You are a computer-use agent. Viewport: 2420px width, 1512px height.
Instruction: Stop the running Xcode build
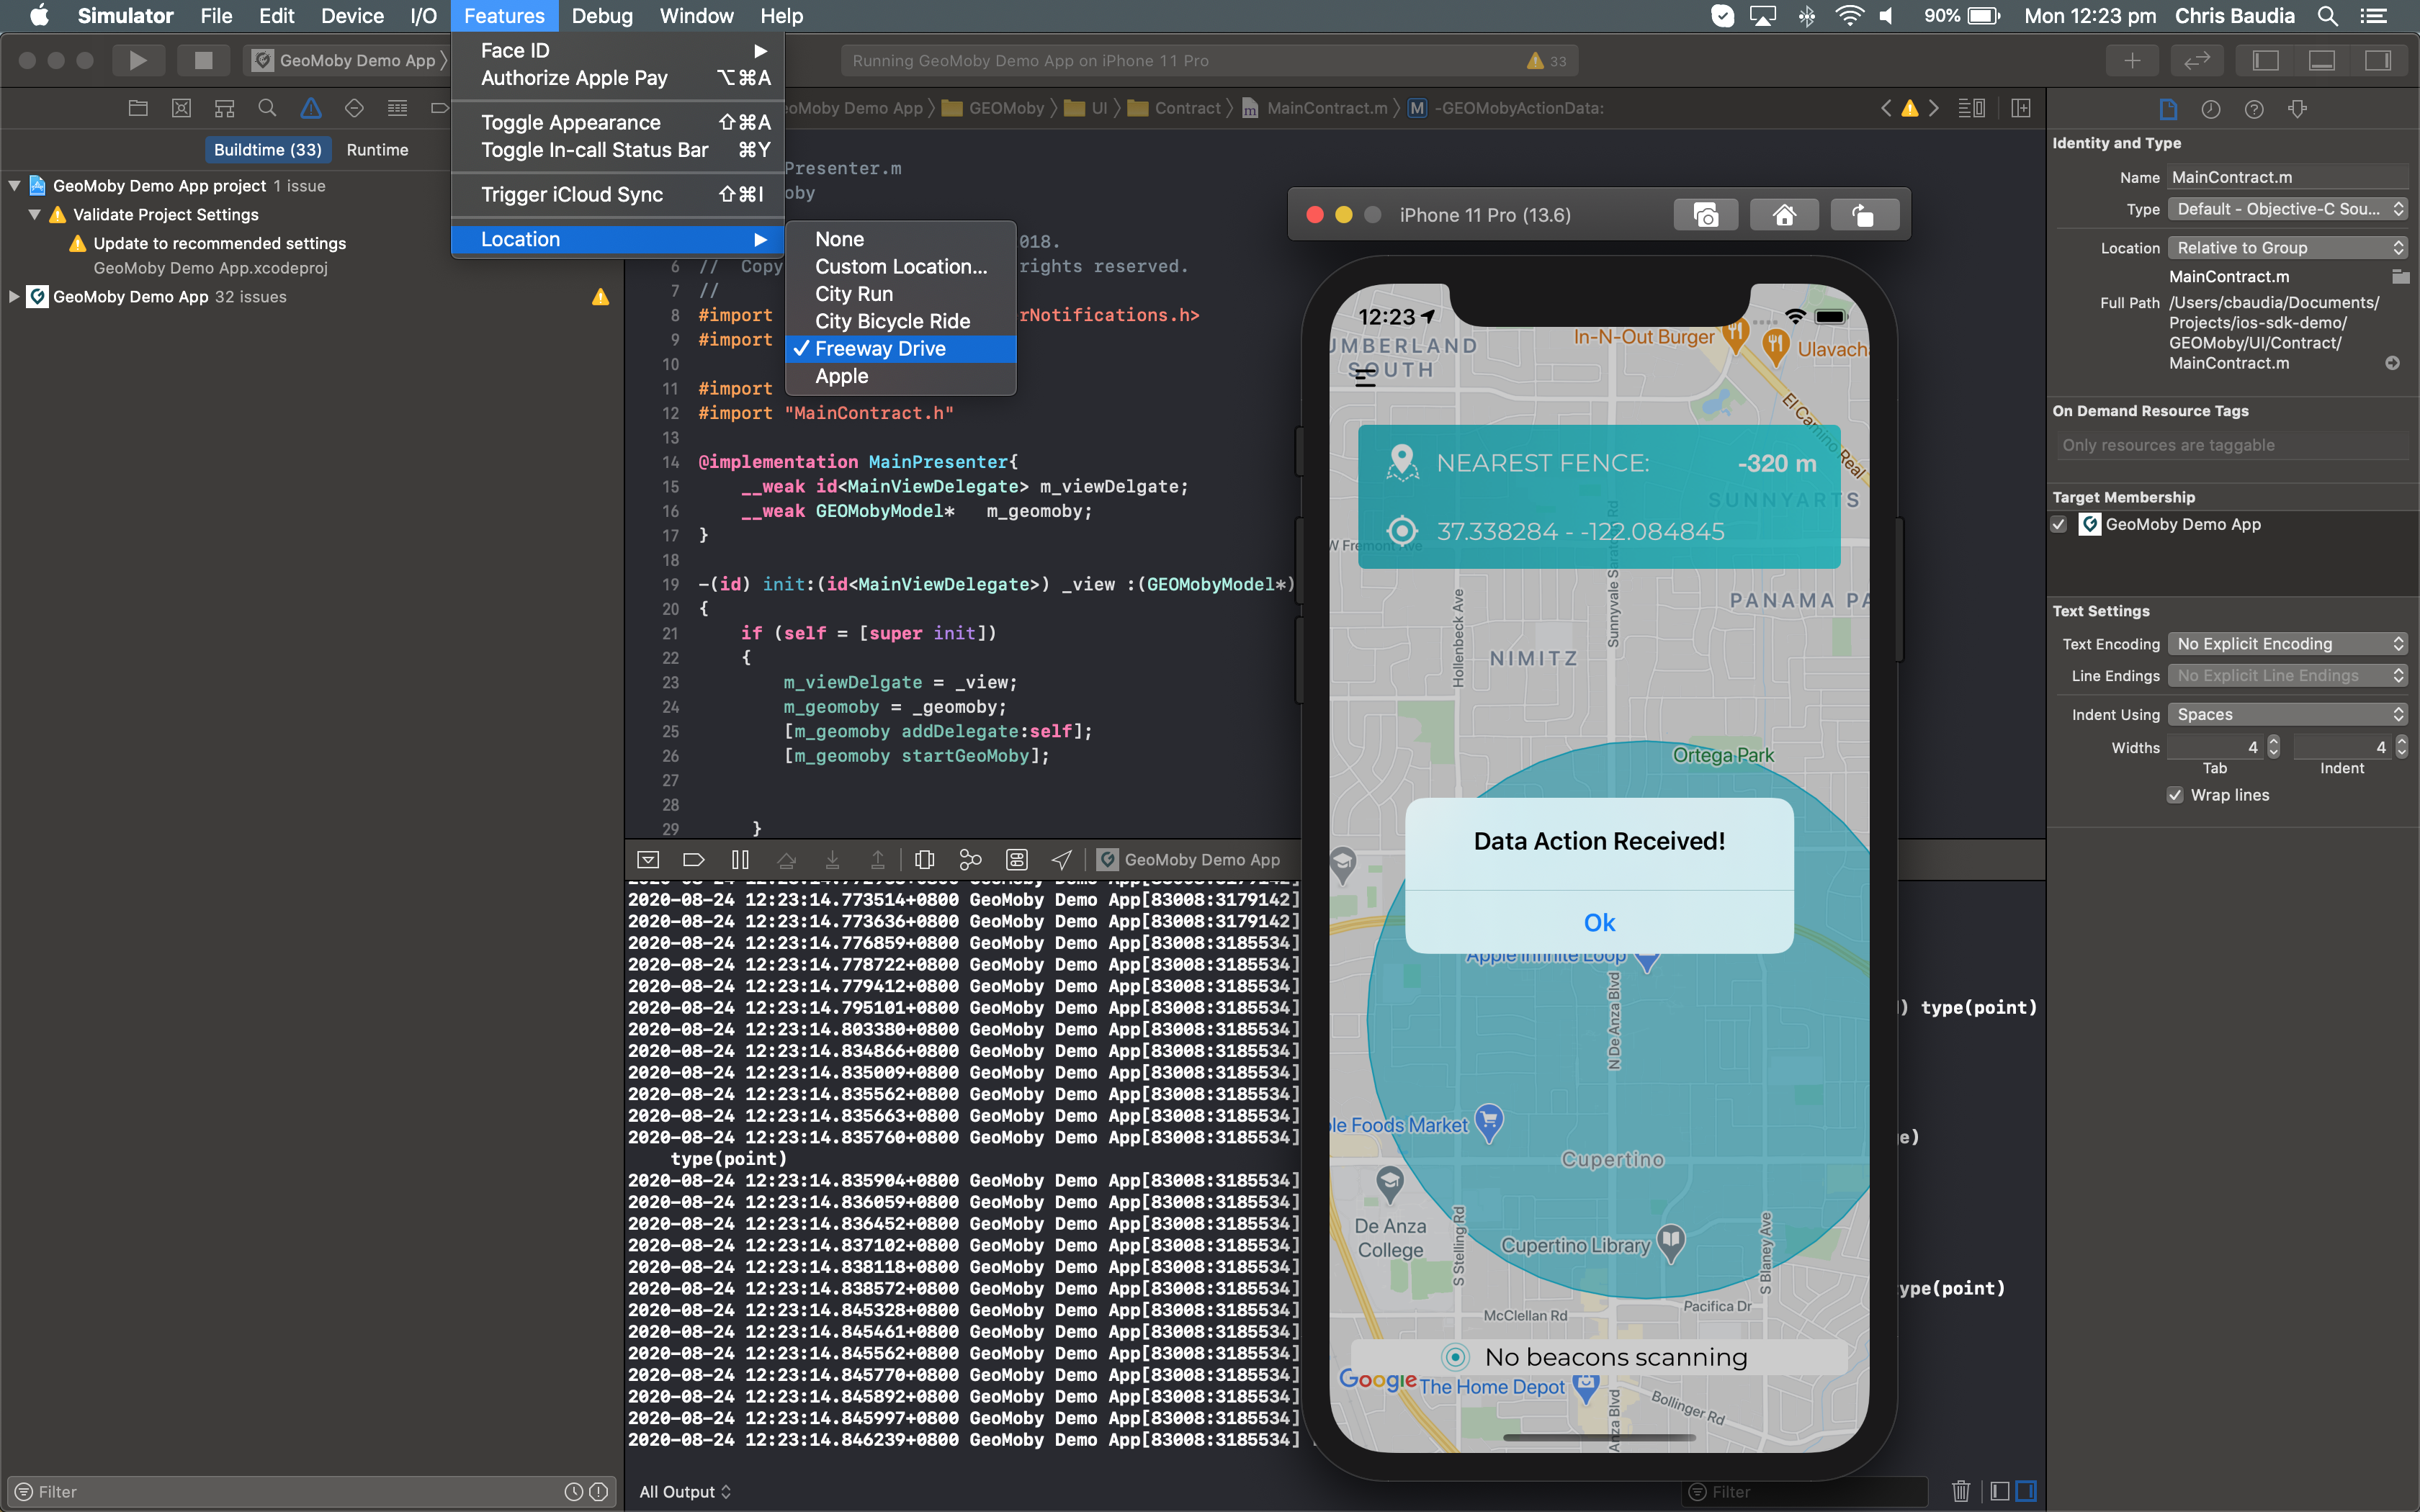[x=203, y=60]
